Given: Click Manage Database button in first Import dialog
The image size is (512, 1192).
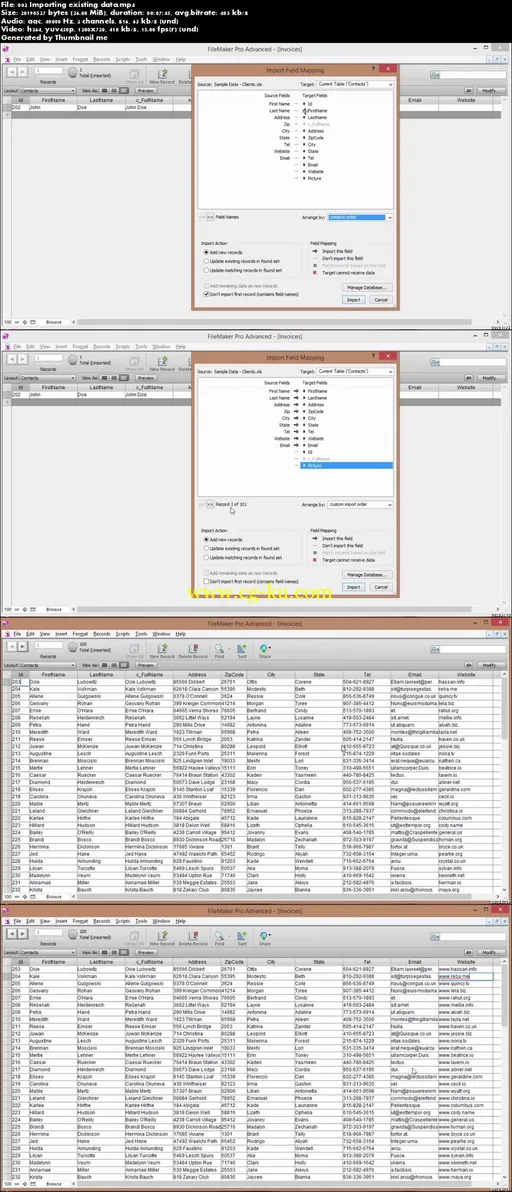Looking at the screenshot, I should (368, 287).
